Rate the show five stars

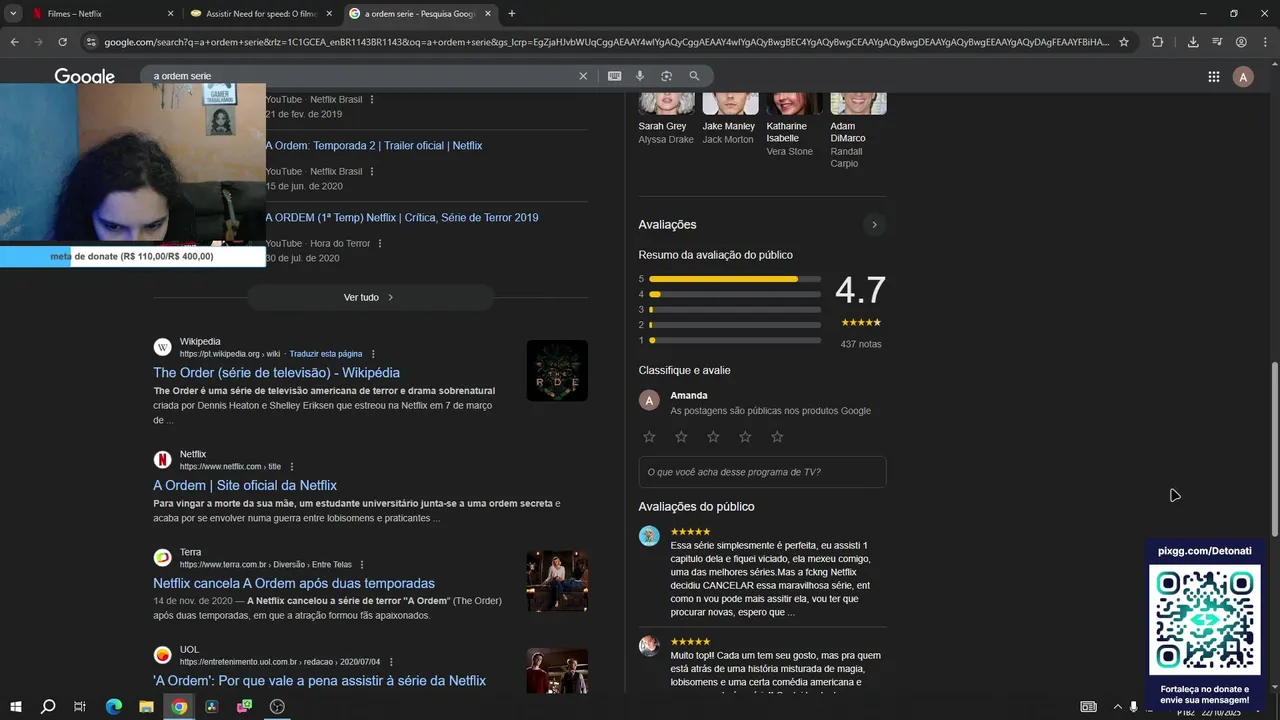click(777, 437)
